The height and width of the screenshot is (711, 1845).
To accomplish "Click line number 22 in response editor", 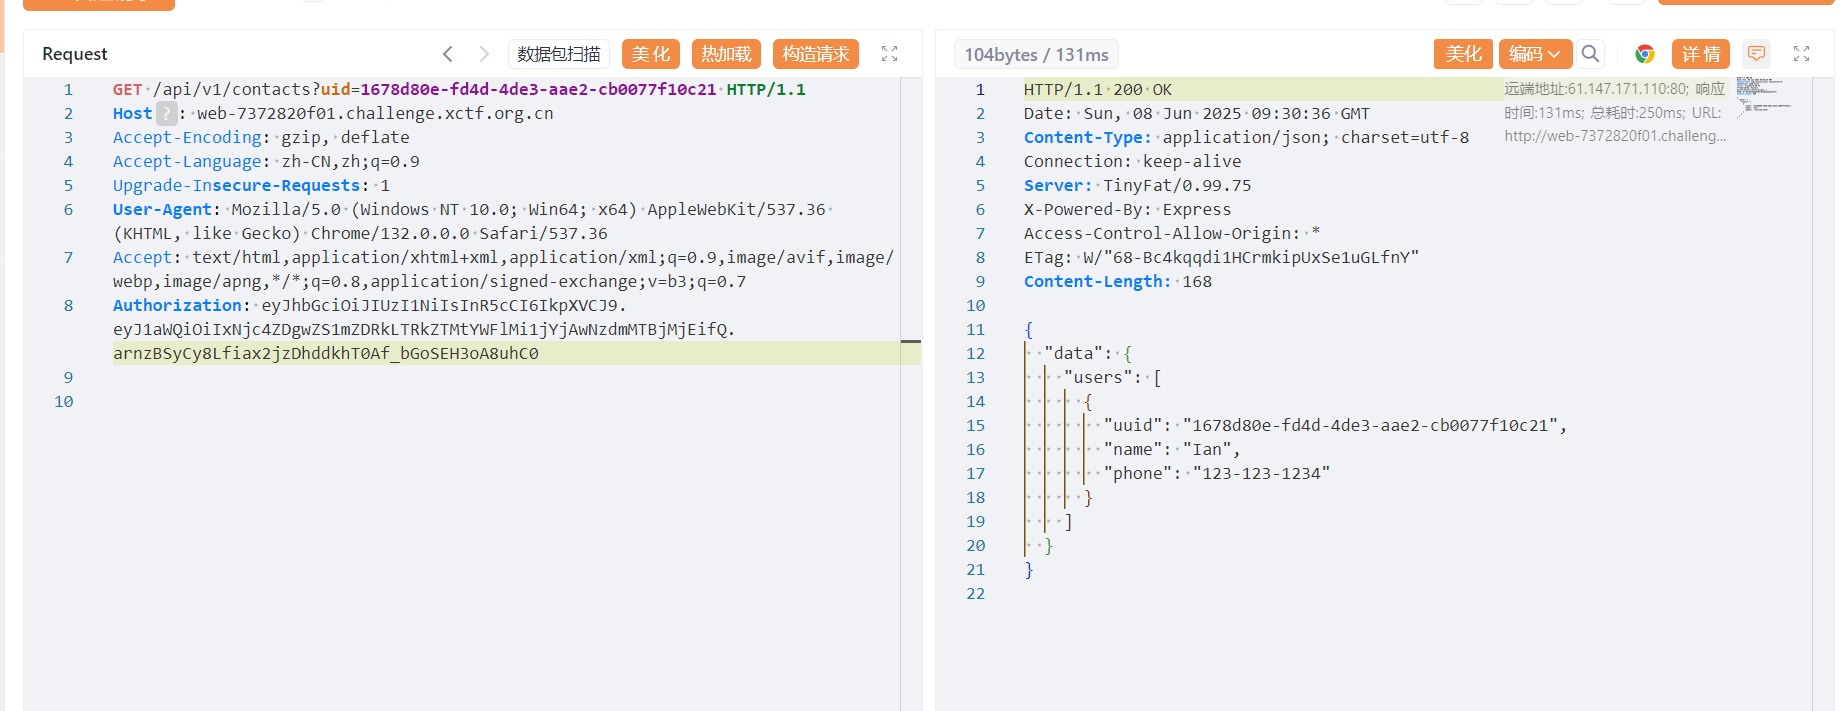I will 975,593.
